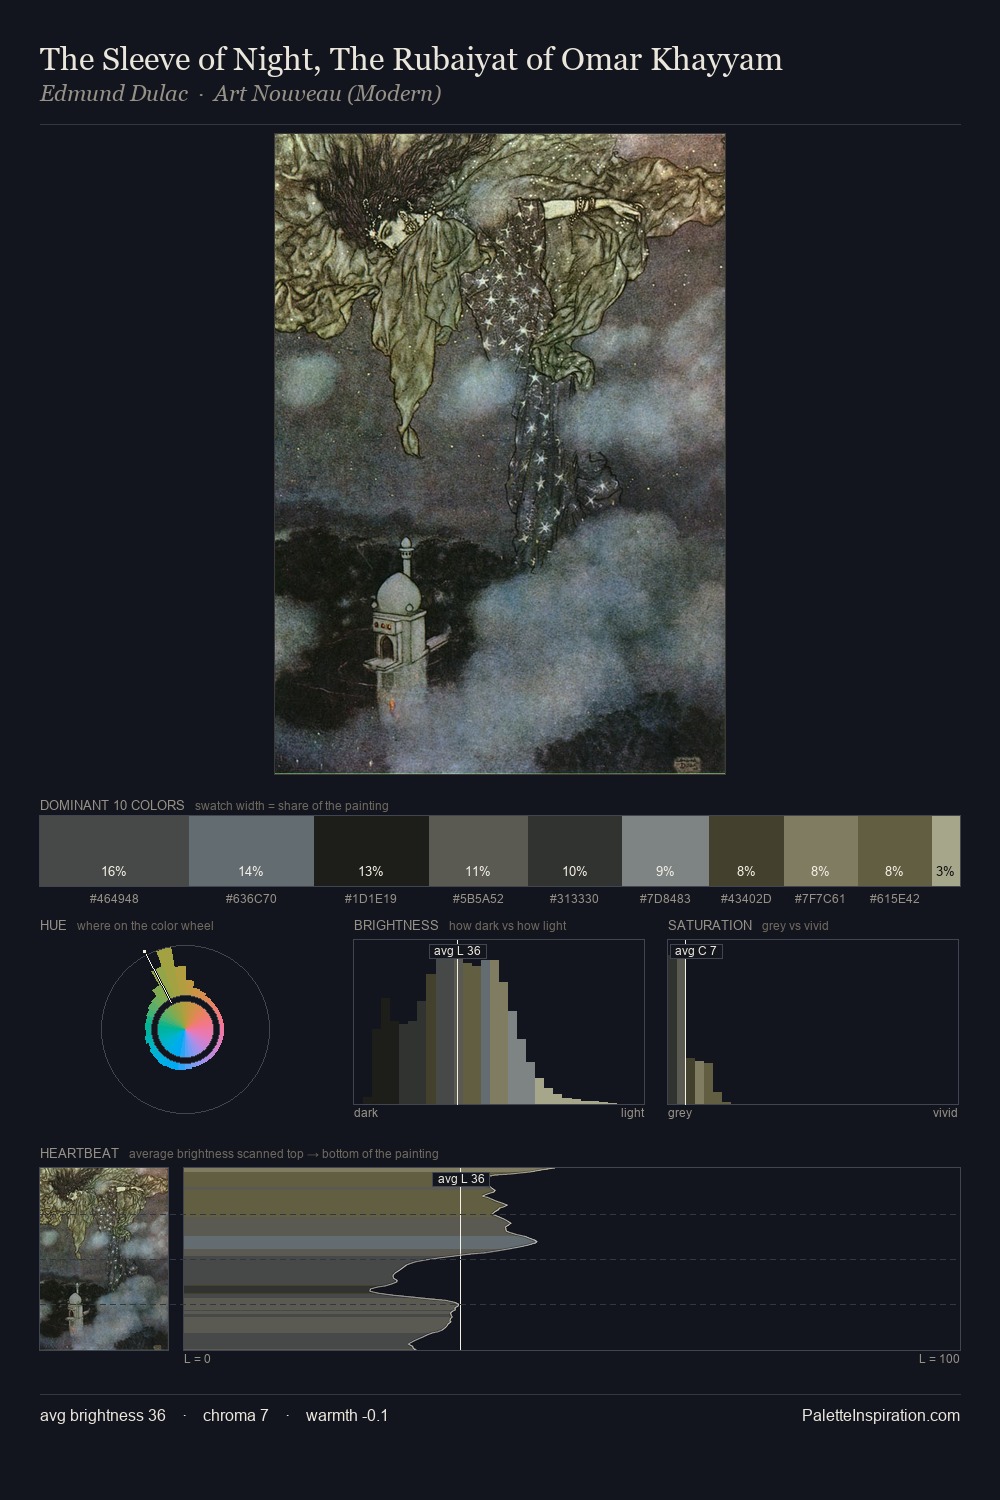Screen dimensions: 1000x1500
Task: Pick the #615E42 8% swatch
Action: point(895,851)
